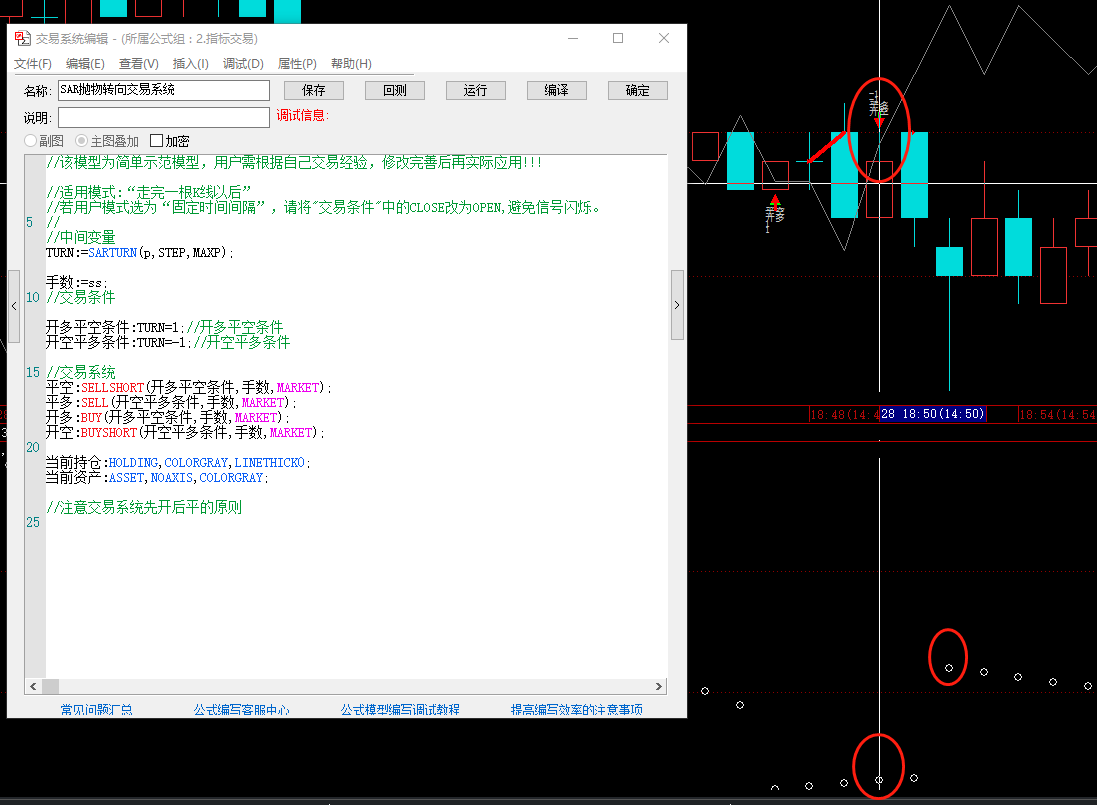
Task: Click the //中间变量 comment line
Action: [x=80, y=237]
